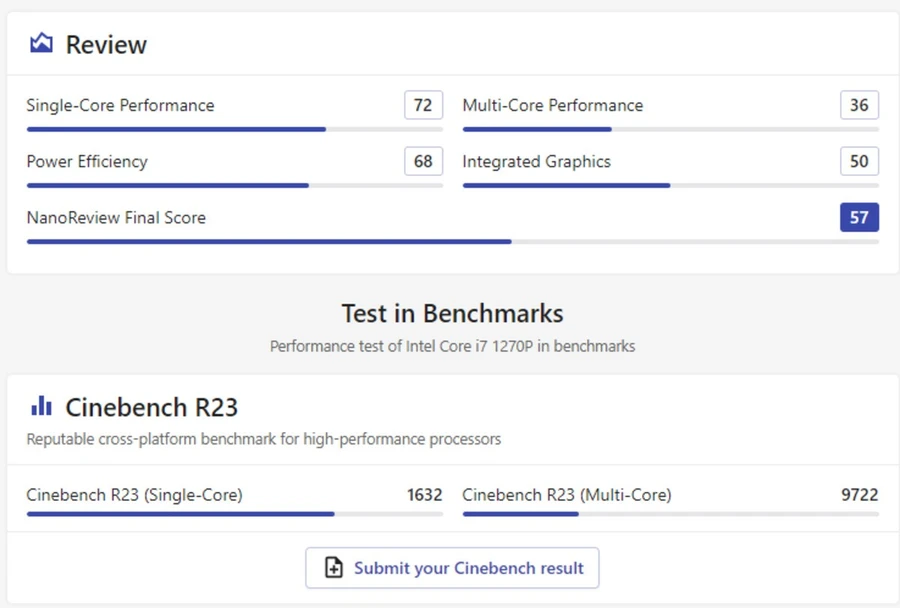This screenshot has width=900, height=608.
Task: Click the NanoReview Final Score badge 57
Action: point(859,218)
